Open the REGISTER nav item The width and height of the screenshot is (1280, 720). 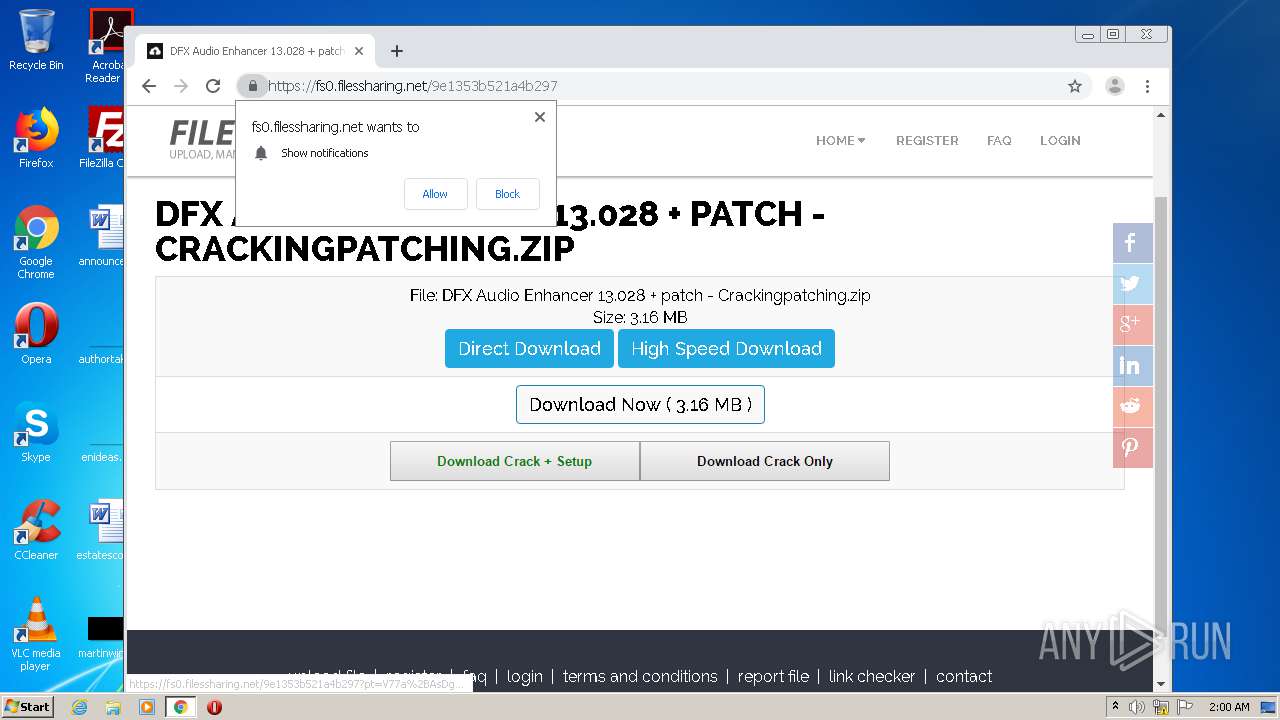[x=927, y=141]
